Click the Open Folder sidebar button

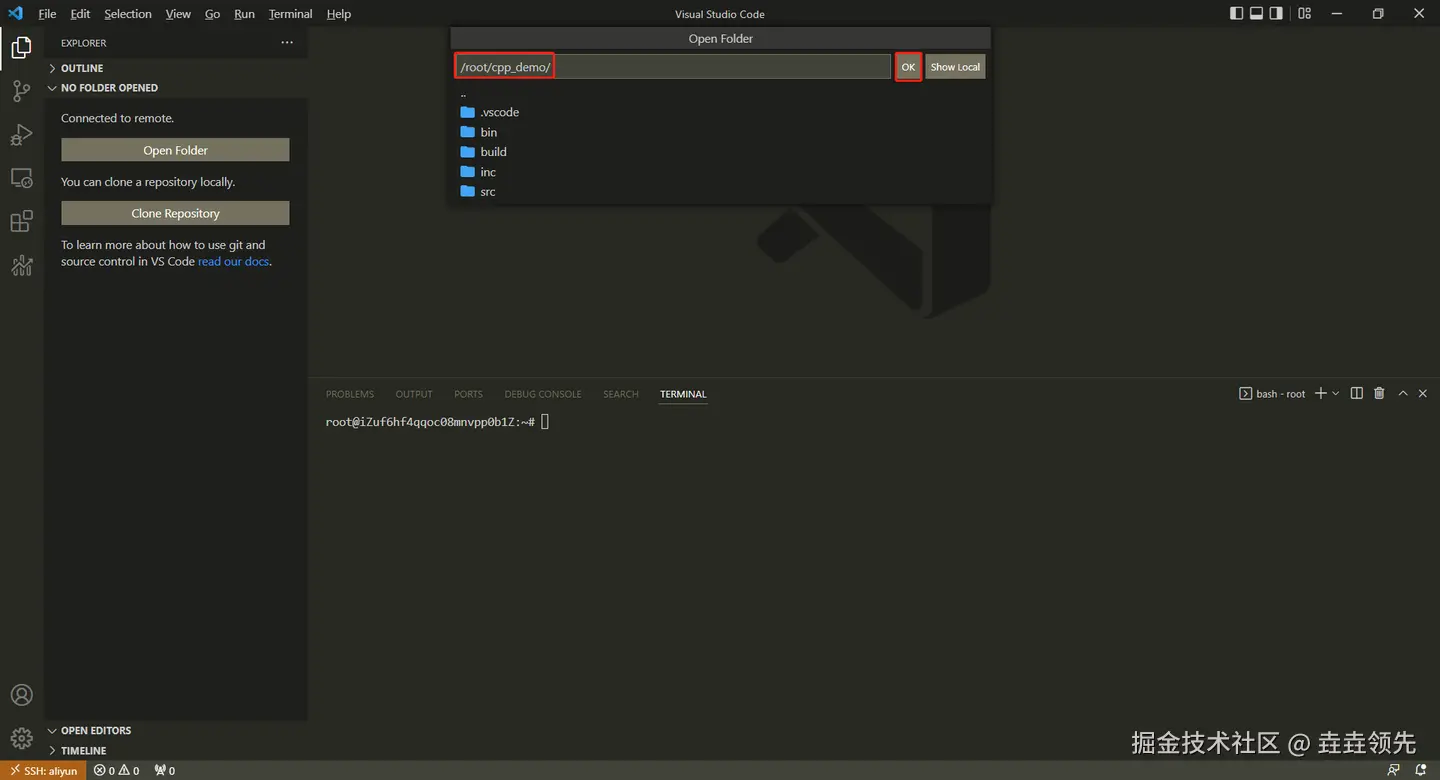(x=175, y=150)
